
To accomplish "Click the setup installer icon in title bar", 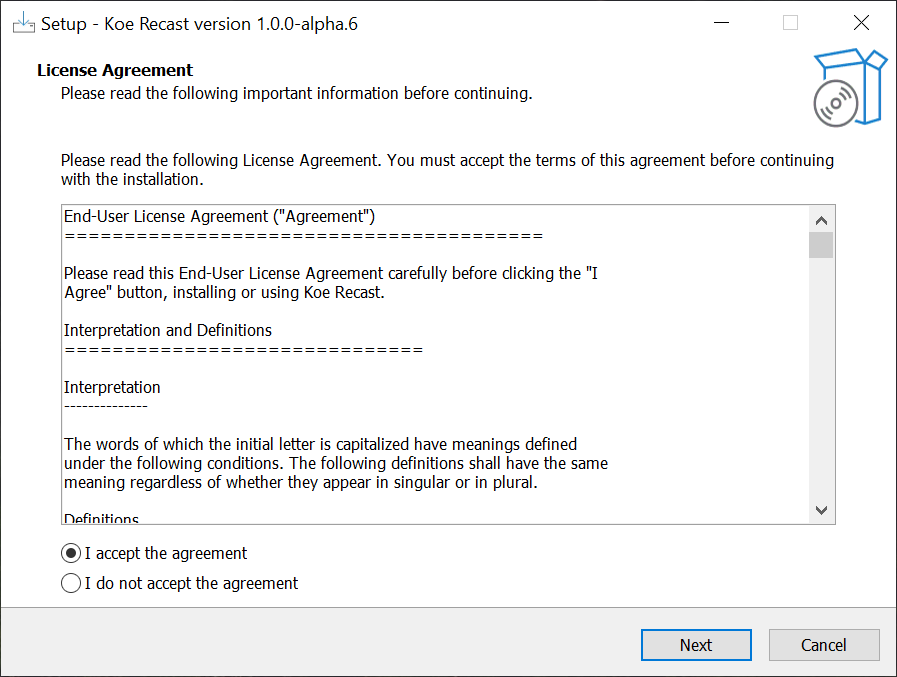I will [23, 23].
